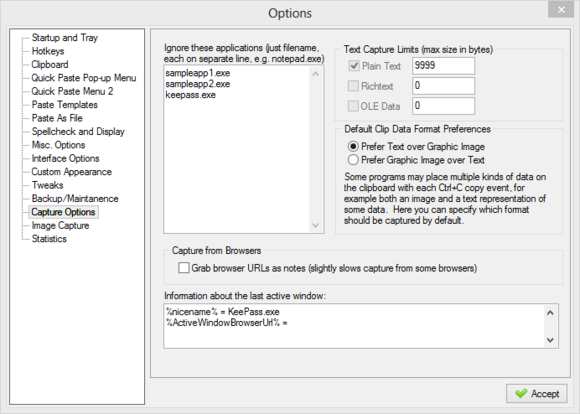Click the Richtext max size field
The image size is (580, 414).
coord(444,86)
